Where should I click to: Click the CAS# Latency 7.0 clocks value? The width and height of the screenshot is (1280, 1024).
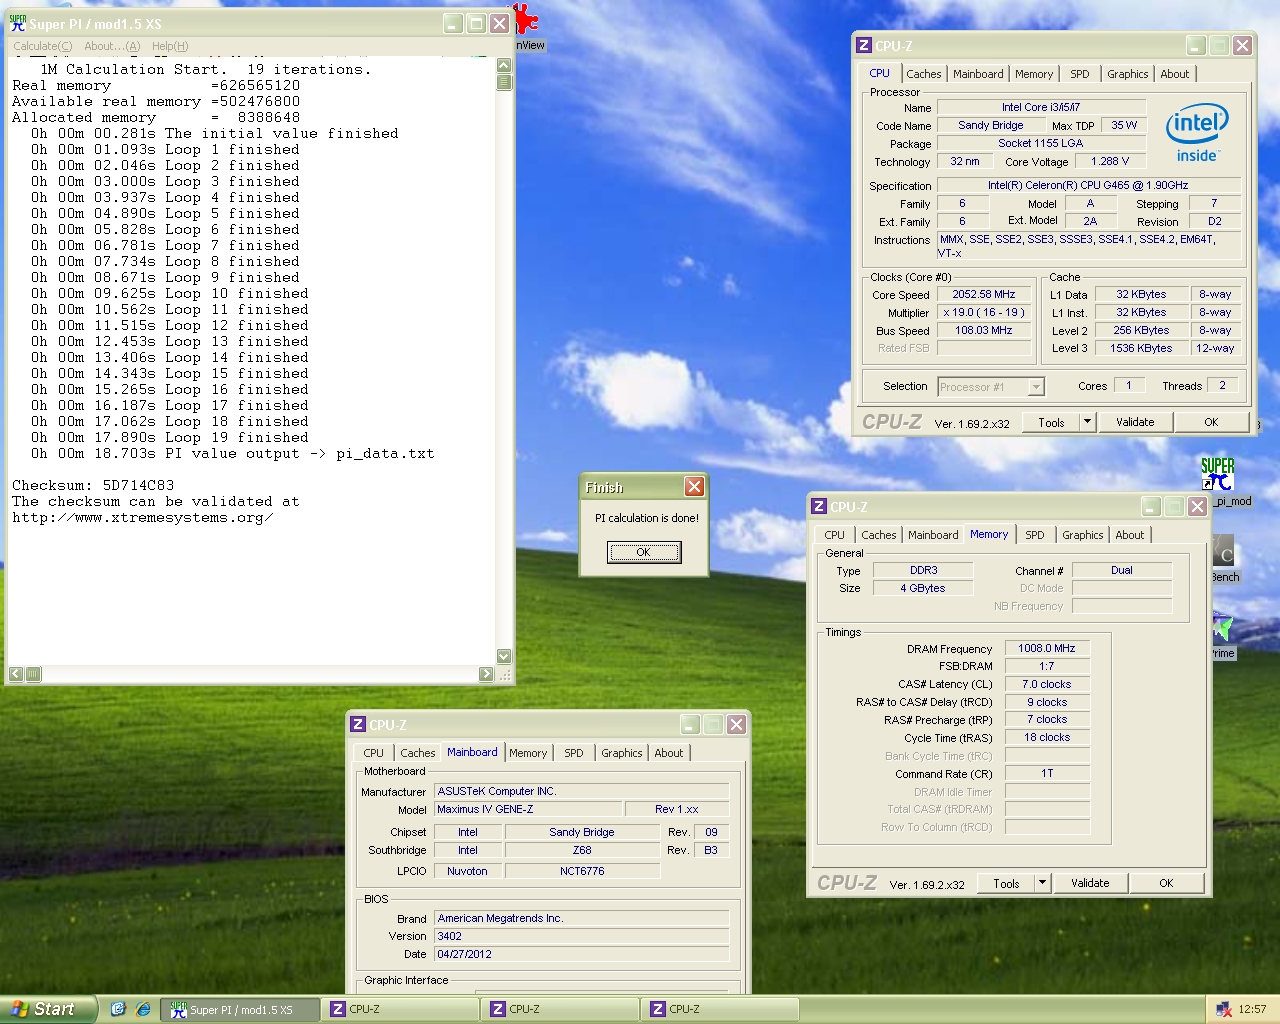pos(1046,684)
